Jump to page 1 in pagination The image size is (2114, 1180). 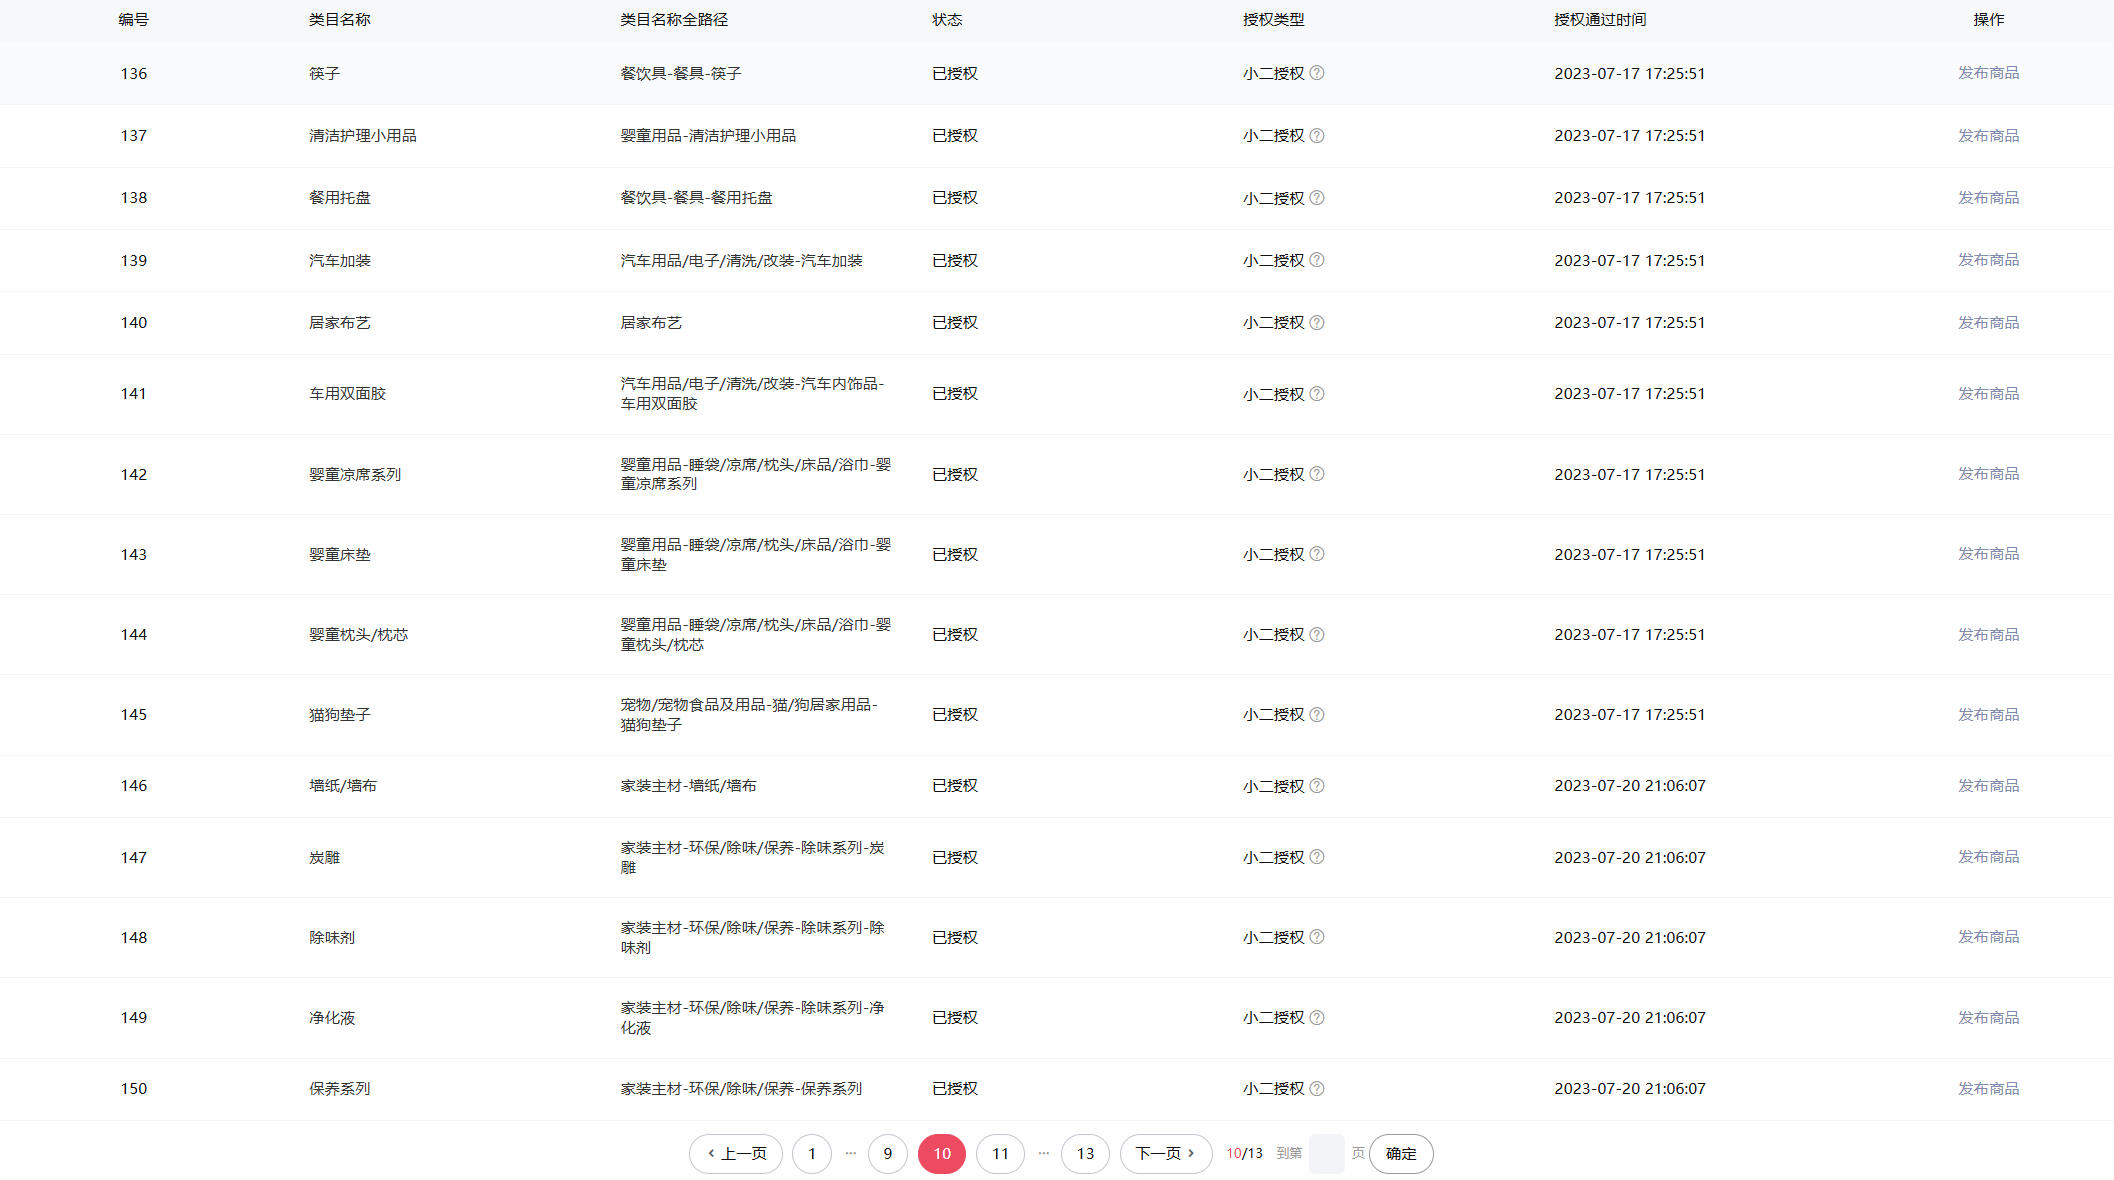[x=812, y=1154]
